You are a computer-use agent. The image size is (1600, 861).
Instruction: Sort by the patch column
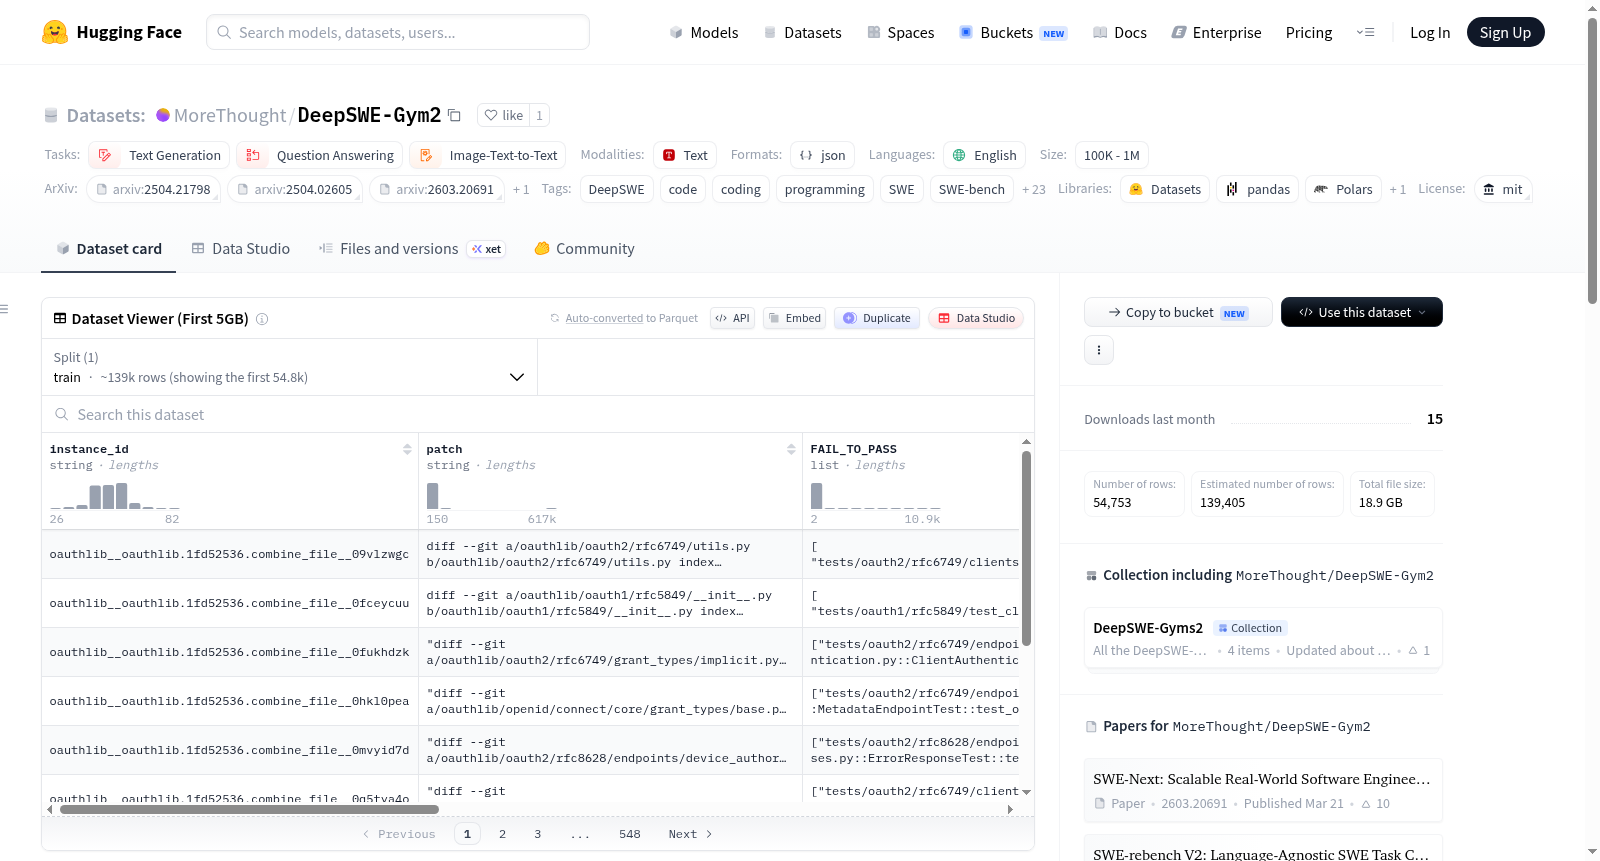791,449
